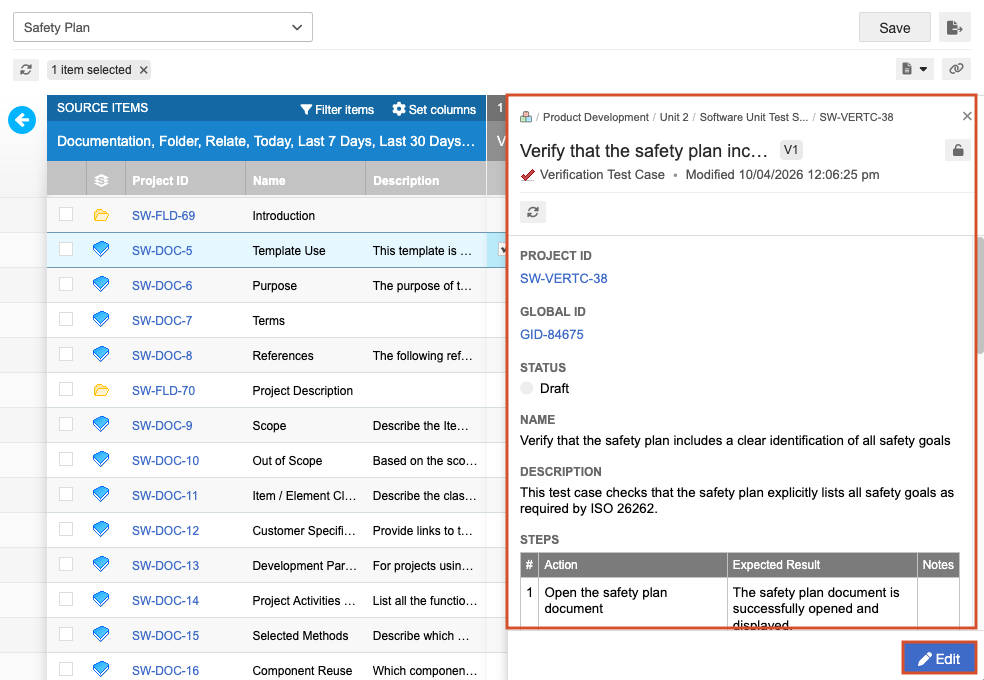The height and width of the screenshot is (680, 984).
Task: Click the layers icon in table header
Action: click(x=102, y=181)
